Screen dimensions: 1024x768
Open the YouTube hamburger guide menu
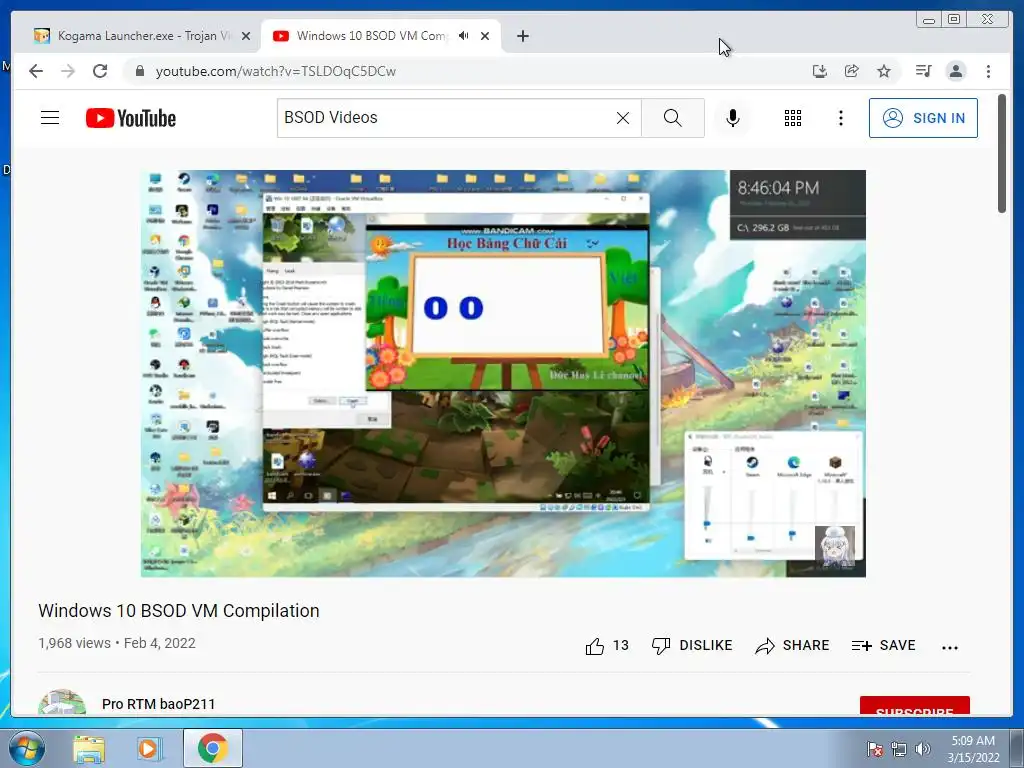tap(50, 118)
